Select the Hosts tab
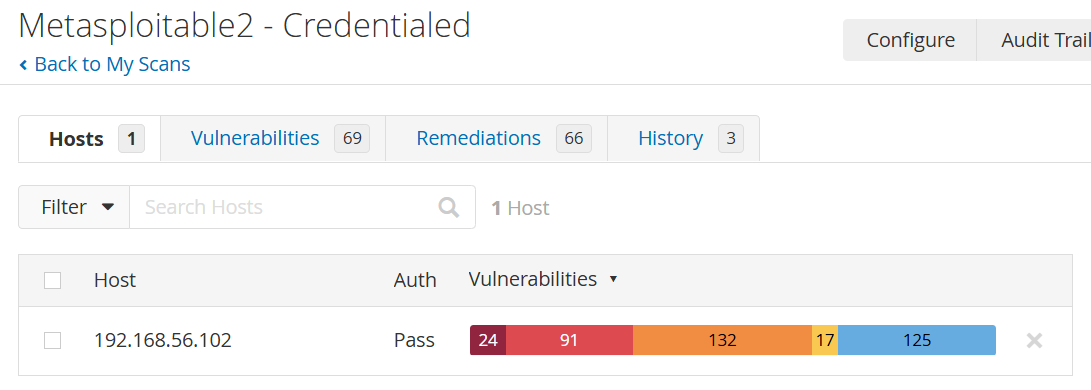Image resolution: width=1091 pixels, height=390 pixels. [90, 138]
